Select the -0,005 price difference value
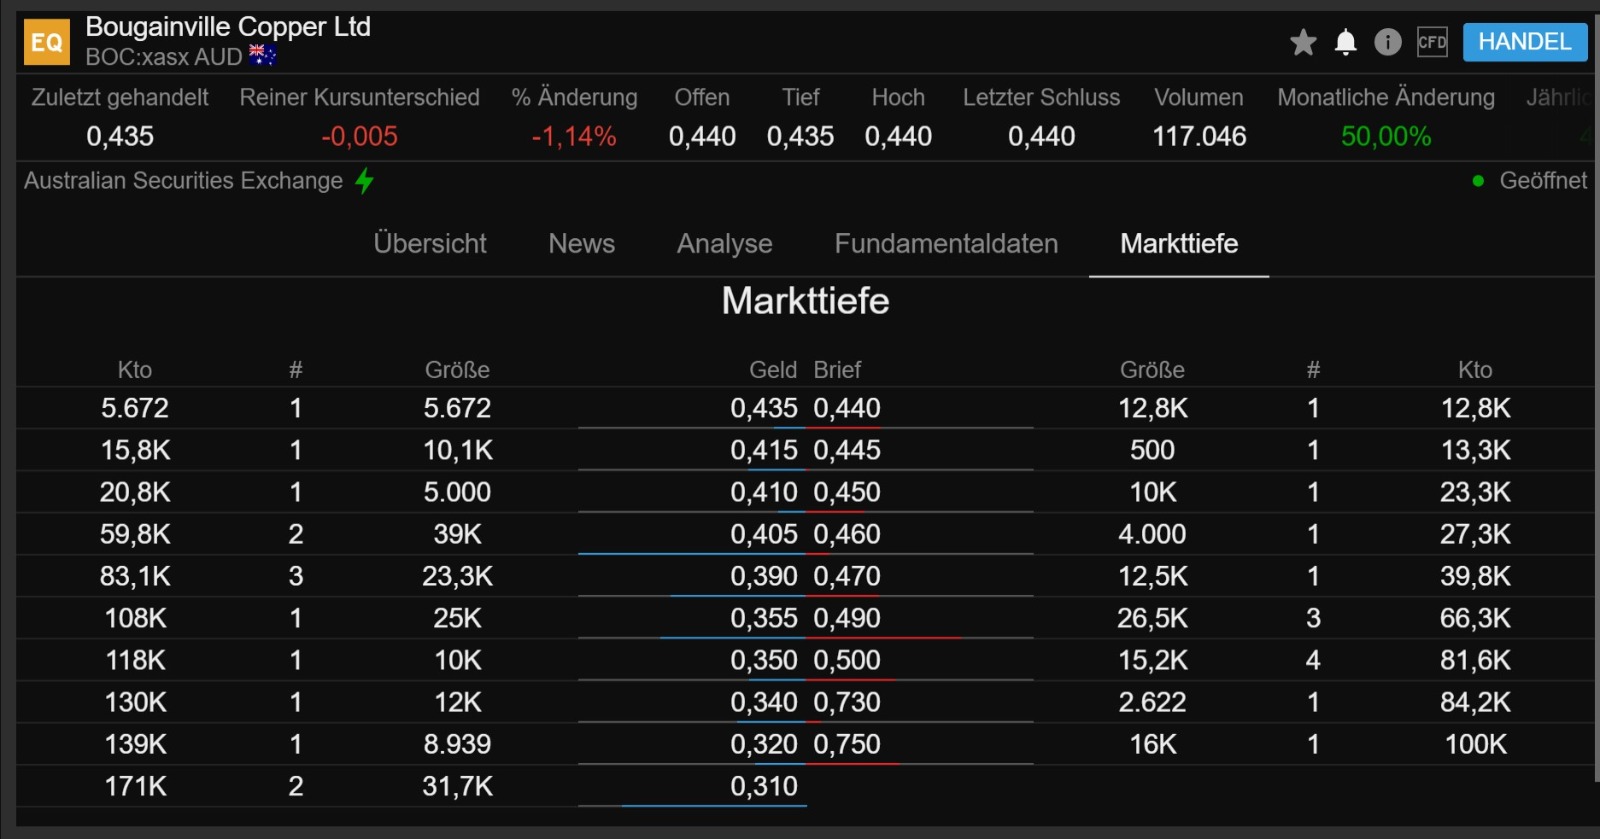The width and height of the screenshot is (1600, 839). click(x=360, y=137)
